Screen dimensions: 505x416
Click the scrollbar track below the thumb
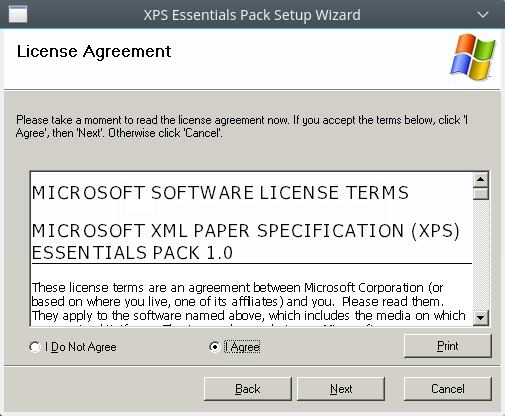481,255
